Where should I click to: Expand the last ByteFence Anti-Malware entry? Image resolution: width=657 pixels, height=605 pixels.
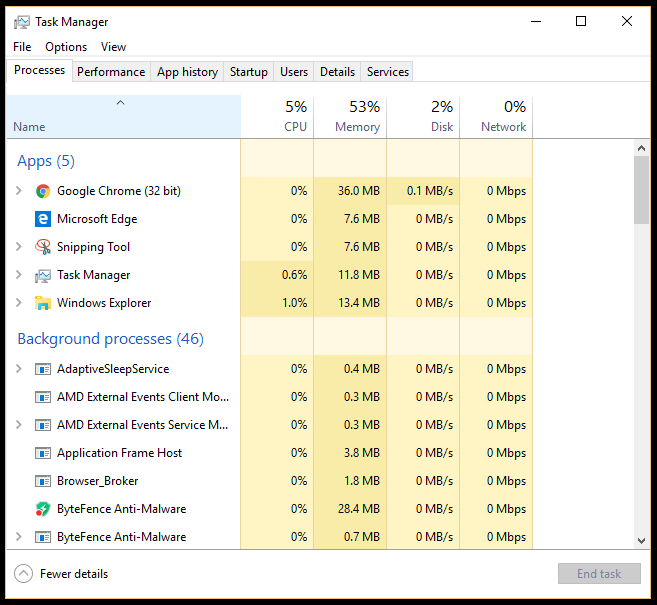[x=18, y=536]
